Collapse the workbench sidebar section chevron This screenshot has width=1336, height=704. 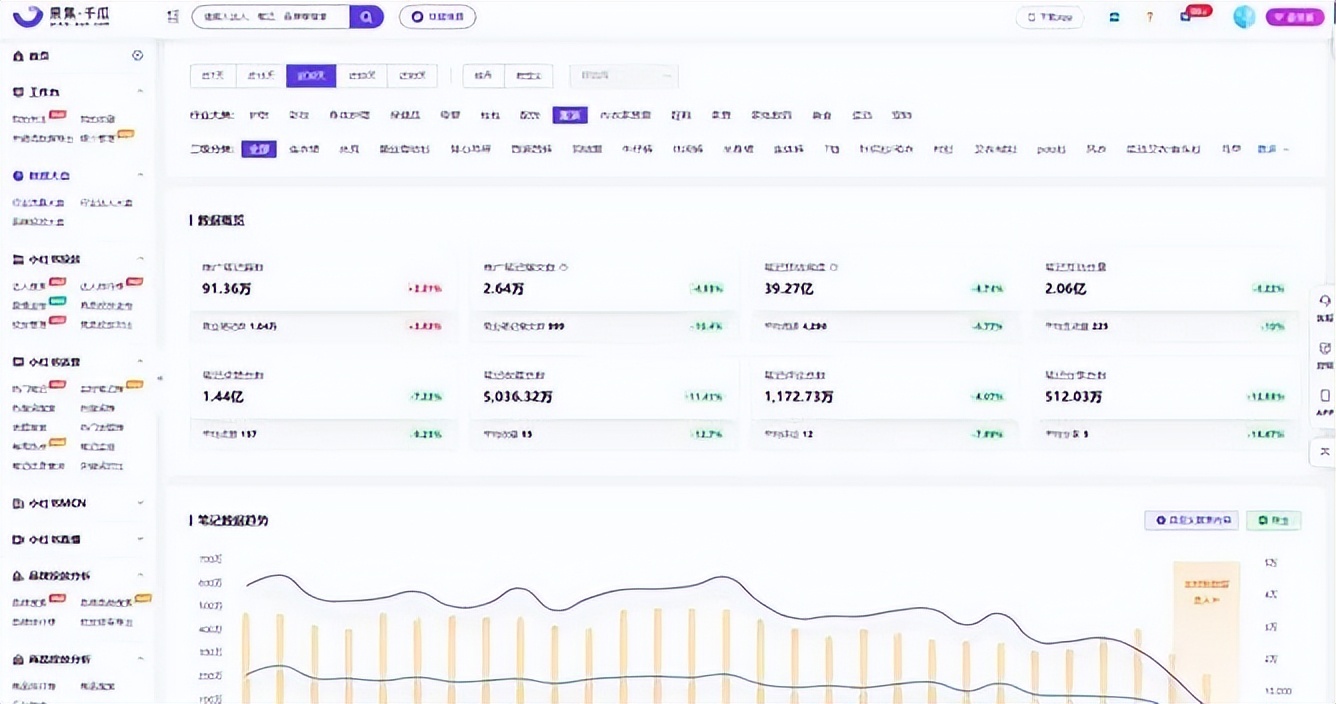140,92
